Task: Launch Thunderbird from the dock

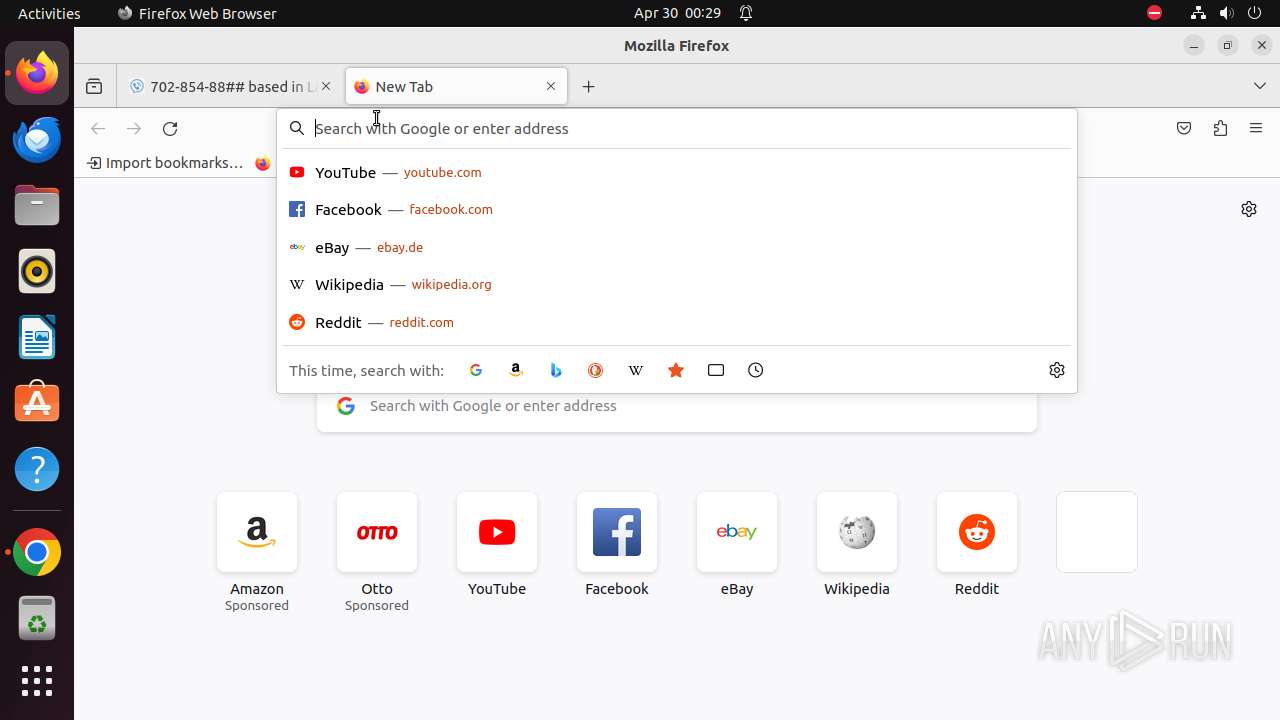Action: [x=37, y=139]
